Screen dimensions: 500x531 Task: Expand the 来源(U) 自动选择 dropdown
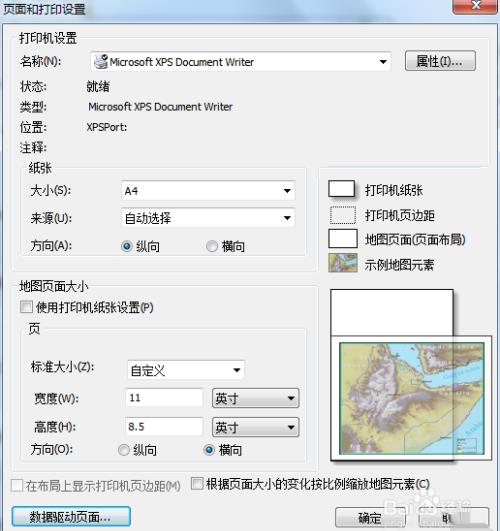point(208,218)
